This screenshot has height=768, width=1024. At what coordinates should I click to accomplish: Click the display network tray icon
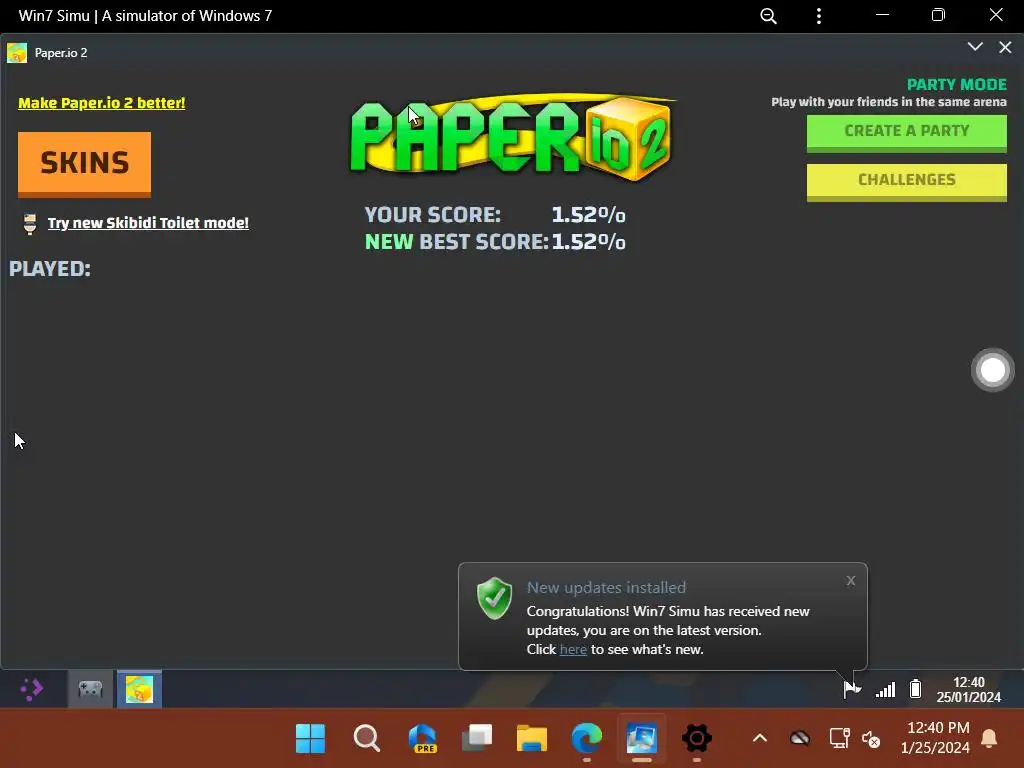(839, 739)
